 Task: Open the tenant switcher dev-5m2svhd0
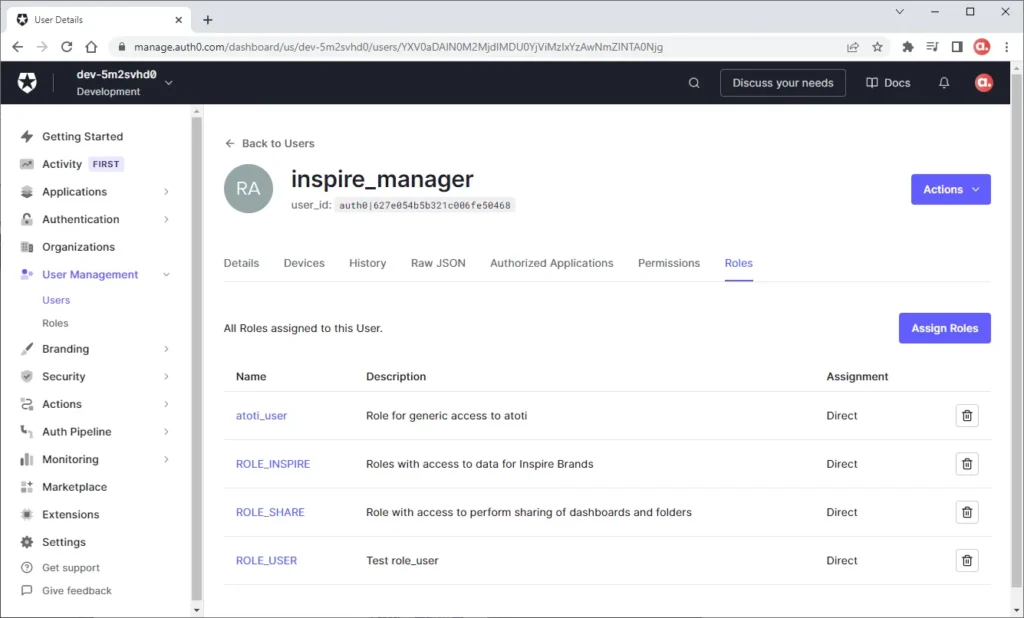[124, 83]
